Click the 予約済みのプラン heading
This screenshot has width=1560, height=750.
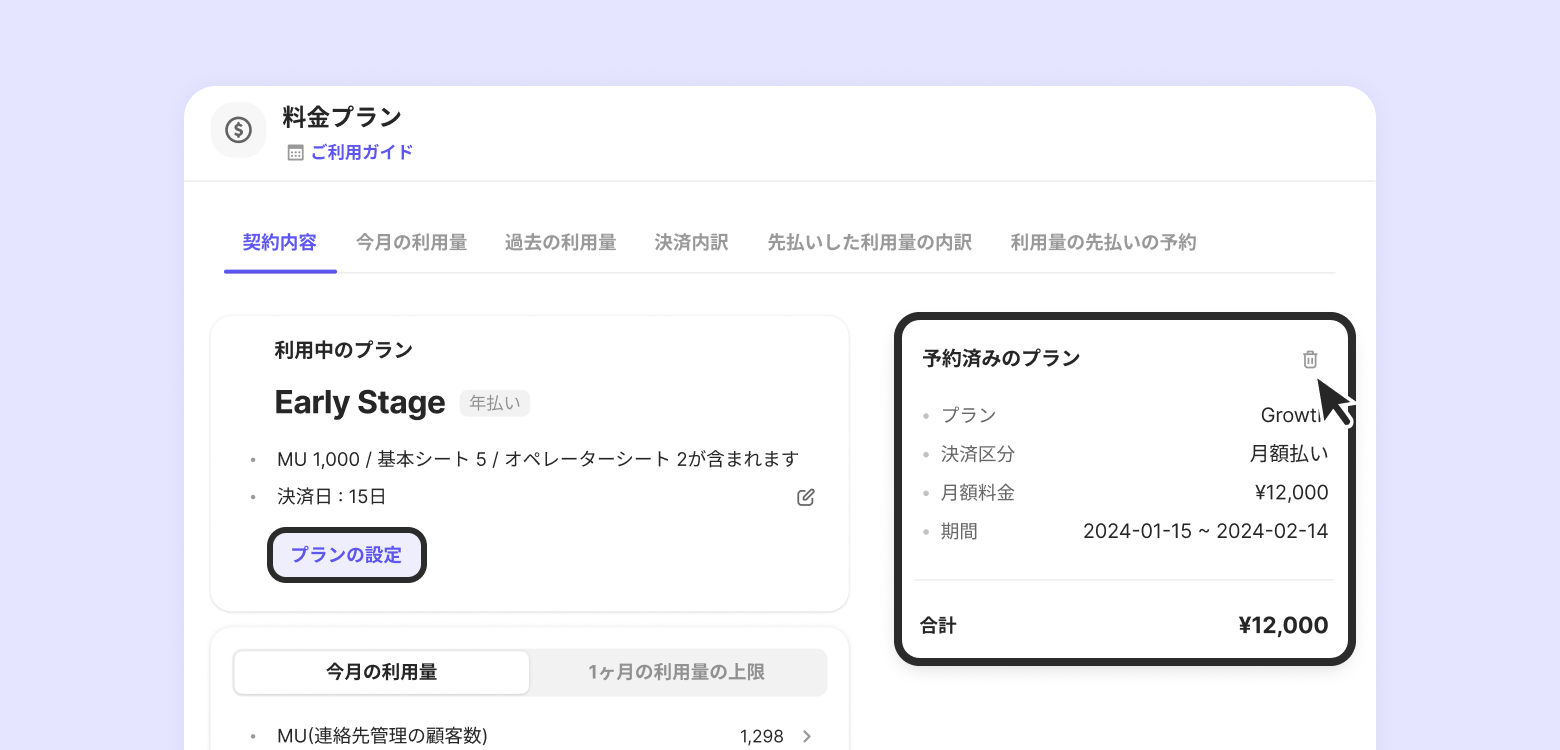[1001, 358]
